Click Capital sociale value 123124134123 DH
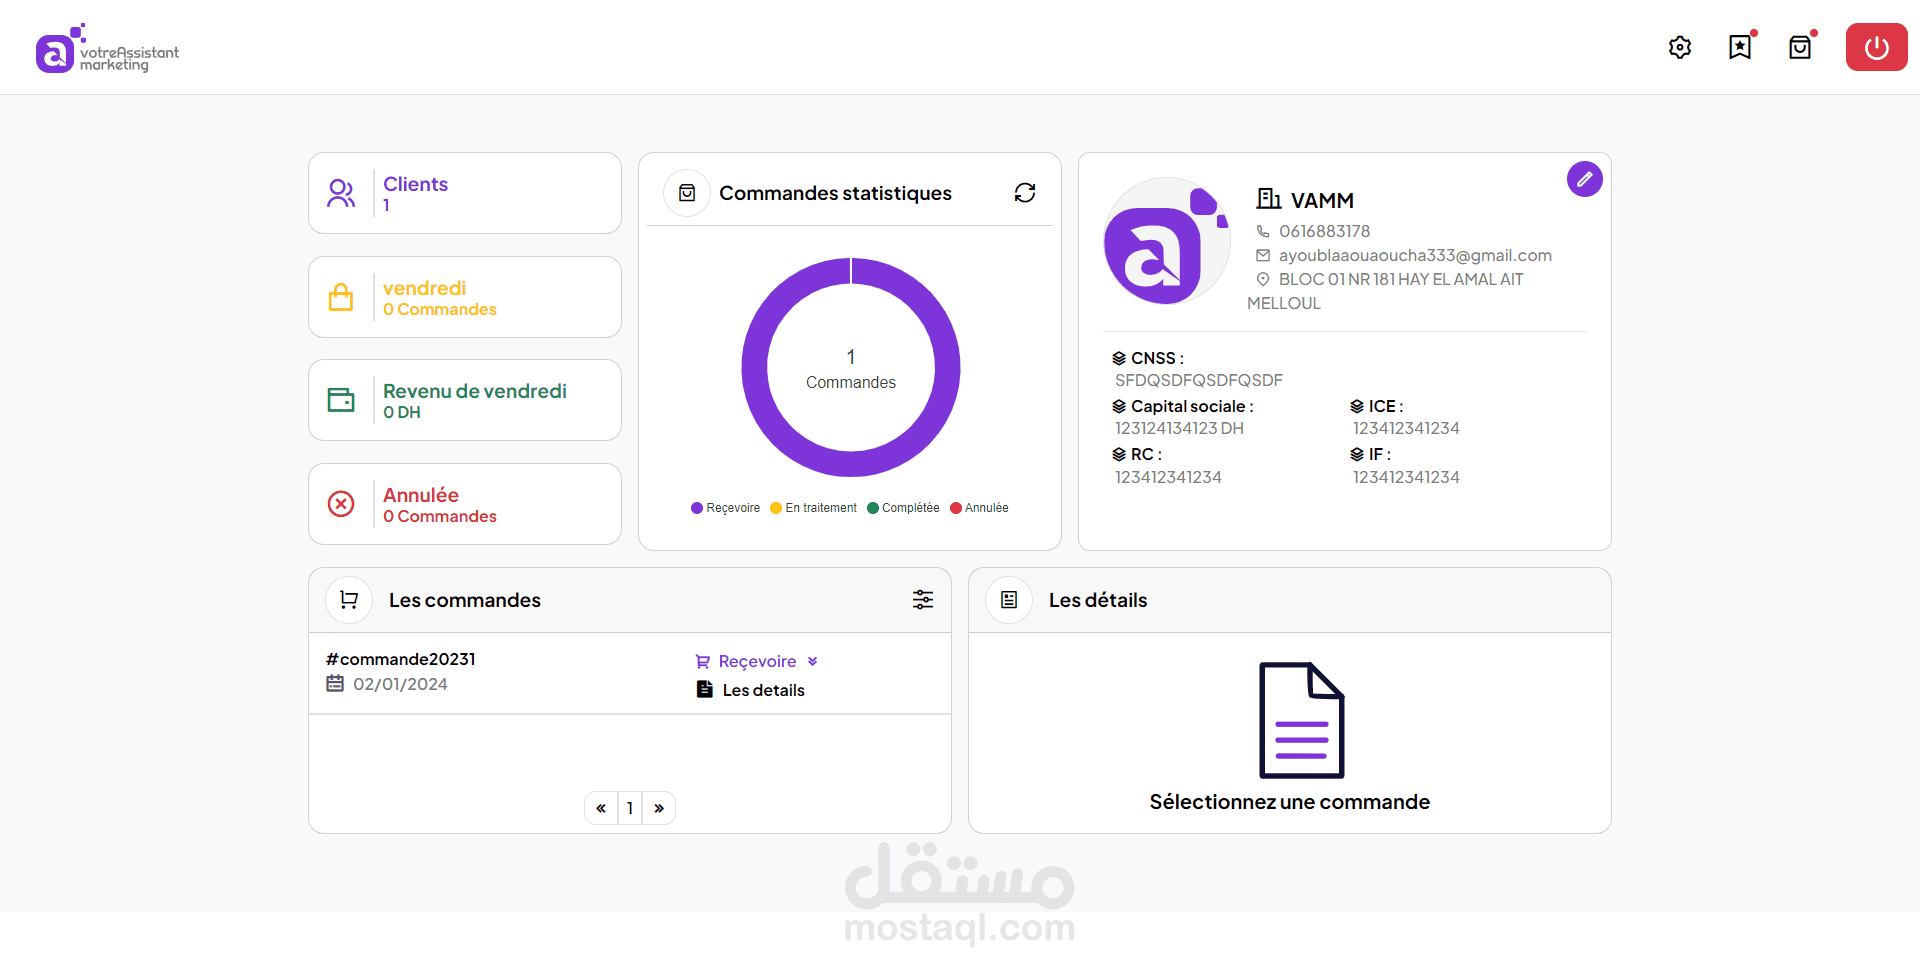The width and height of the screenshot is (1920, 967). coord(1179,428)
